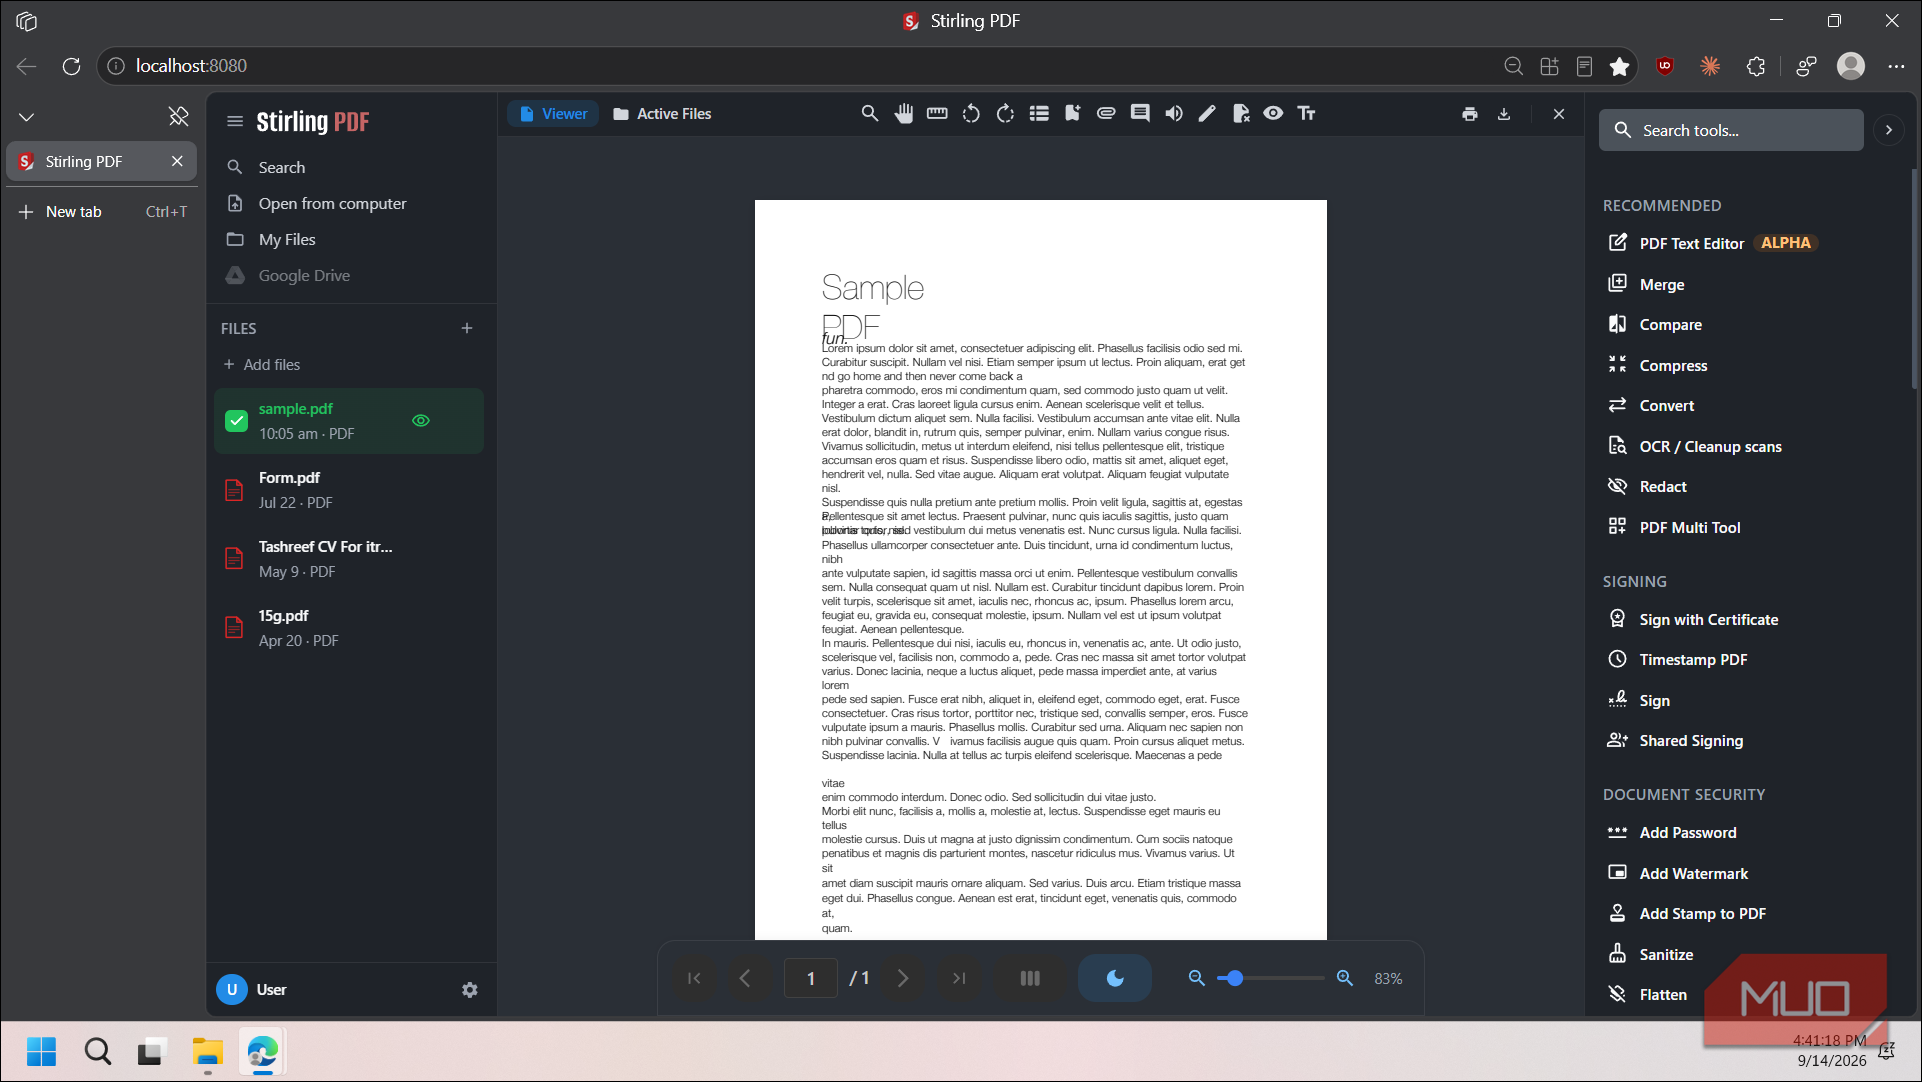Adjust the zoom level slider
Image resolution: width=1922 pixels, height=1082 pixels.
point(1270,978)
